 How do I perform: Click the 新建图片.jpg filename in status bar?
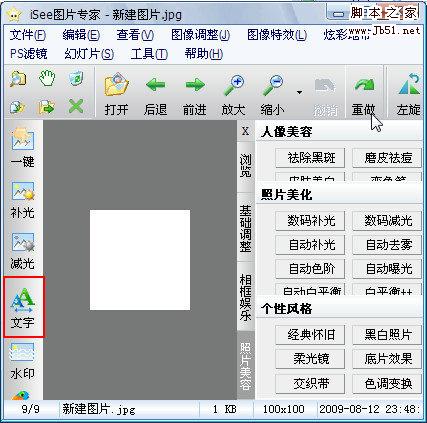click(x=99, y=409)
